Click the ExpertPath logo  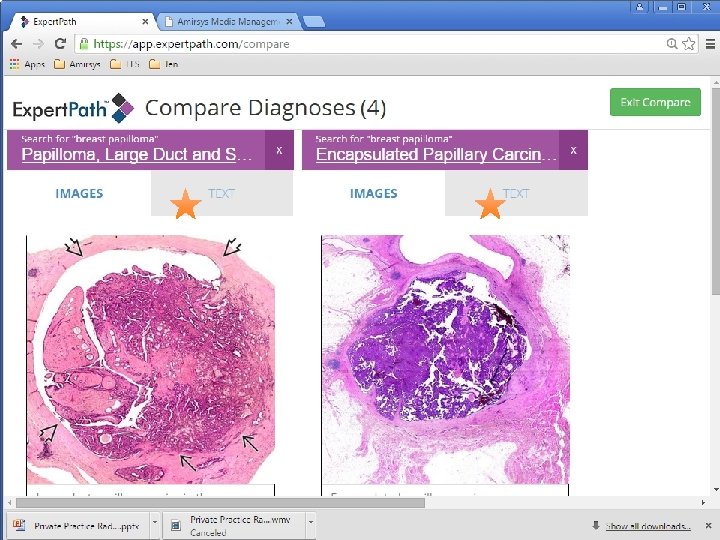click(x=73, y=108)
